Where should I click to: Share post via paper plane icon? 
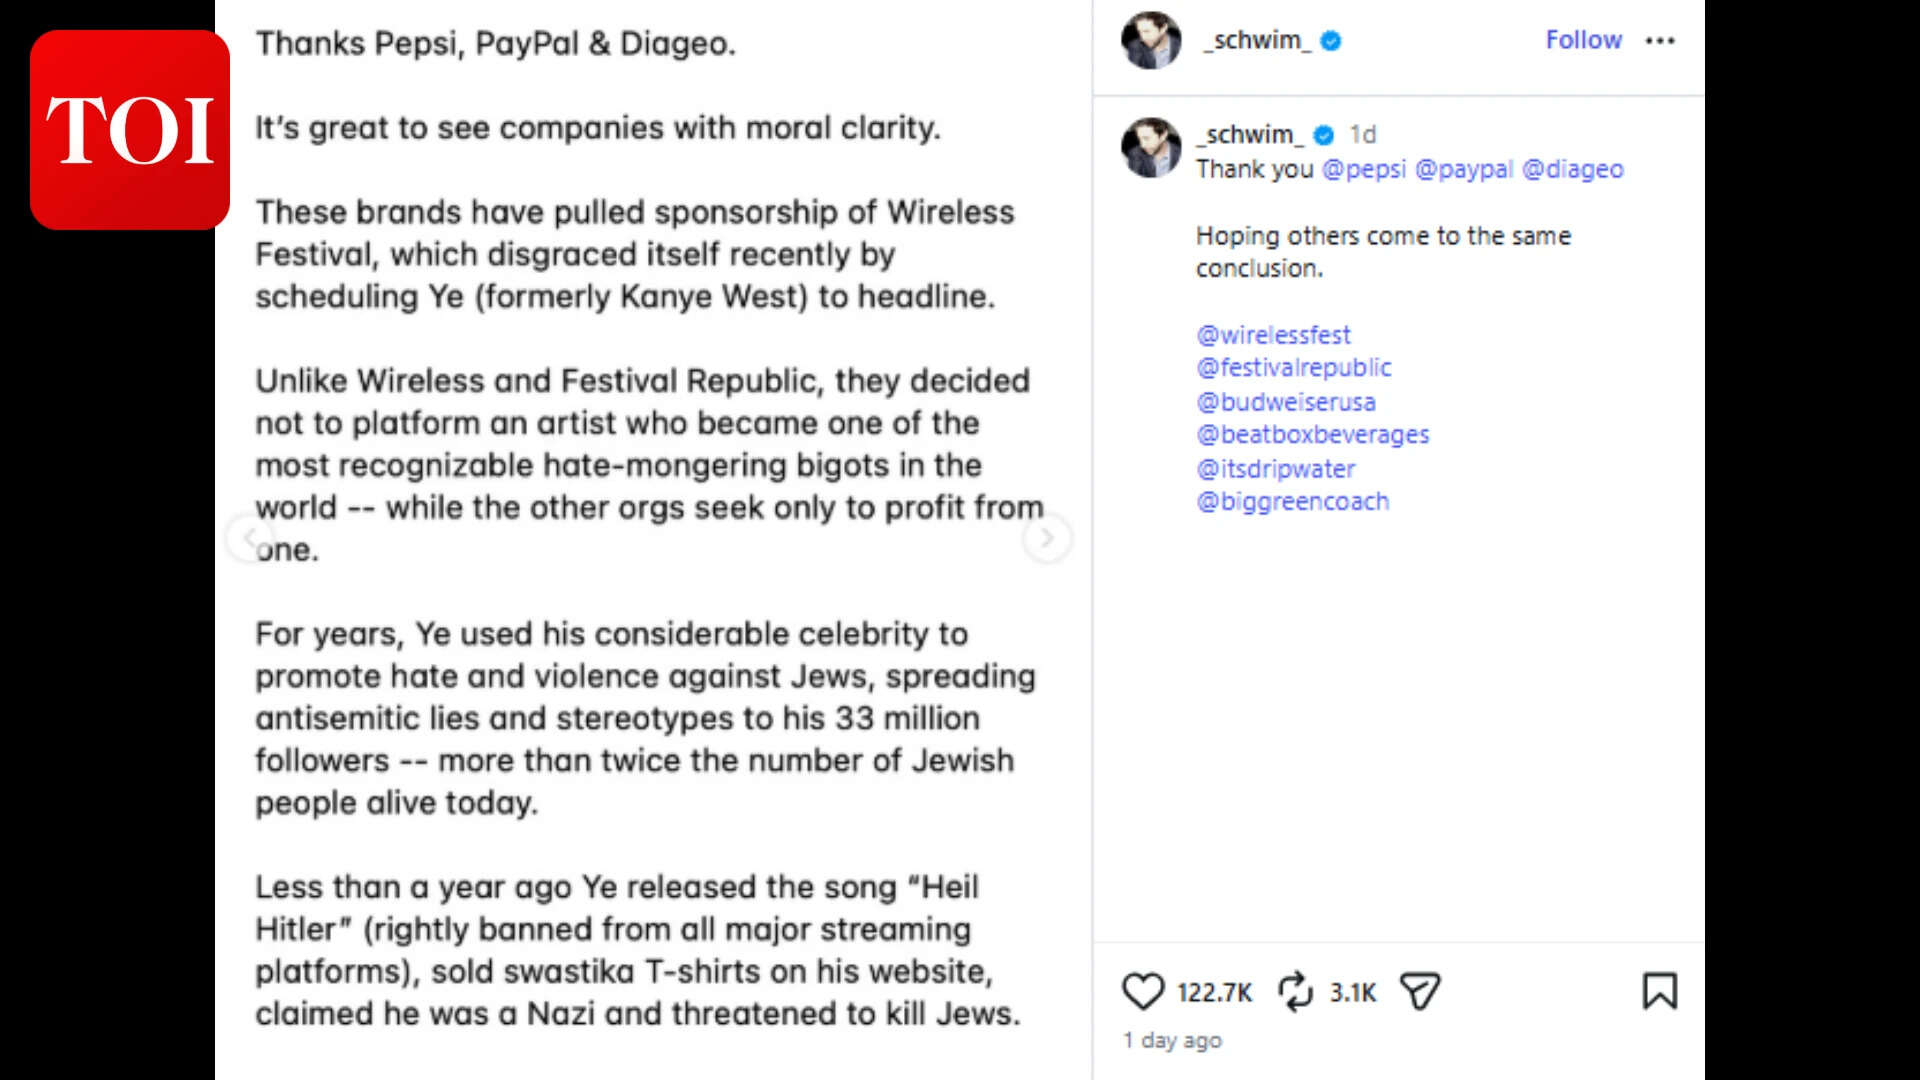(1419, 991)
